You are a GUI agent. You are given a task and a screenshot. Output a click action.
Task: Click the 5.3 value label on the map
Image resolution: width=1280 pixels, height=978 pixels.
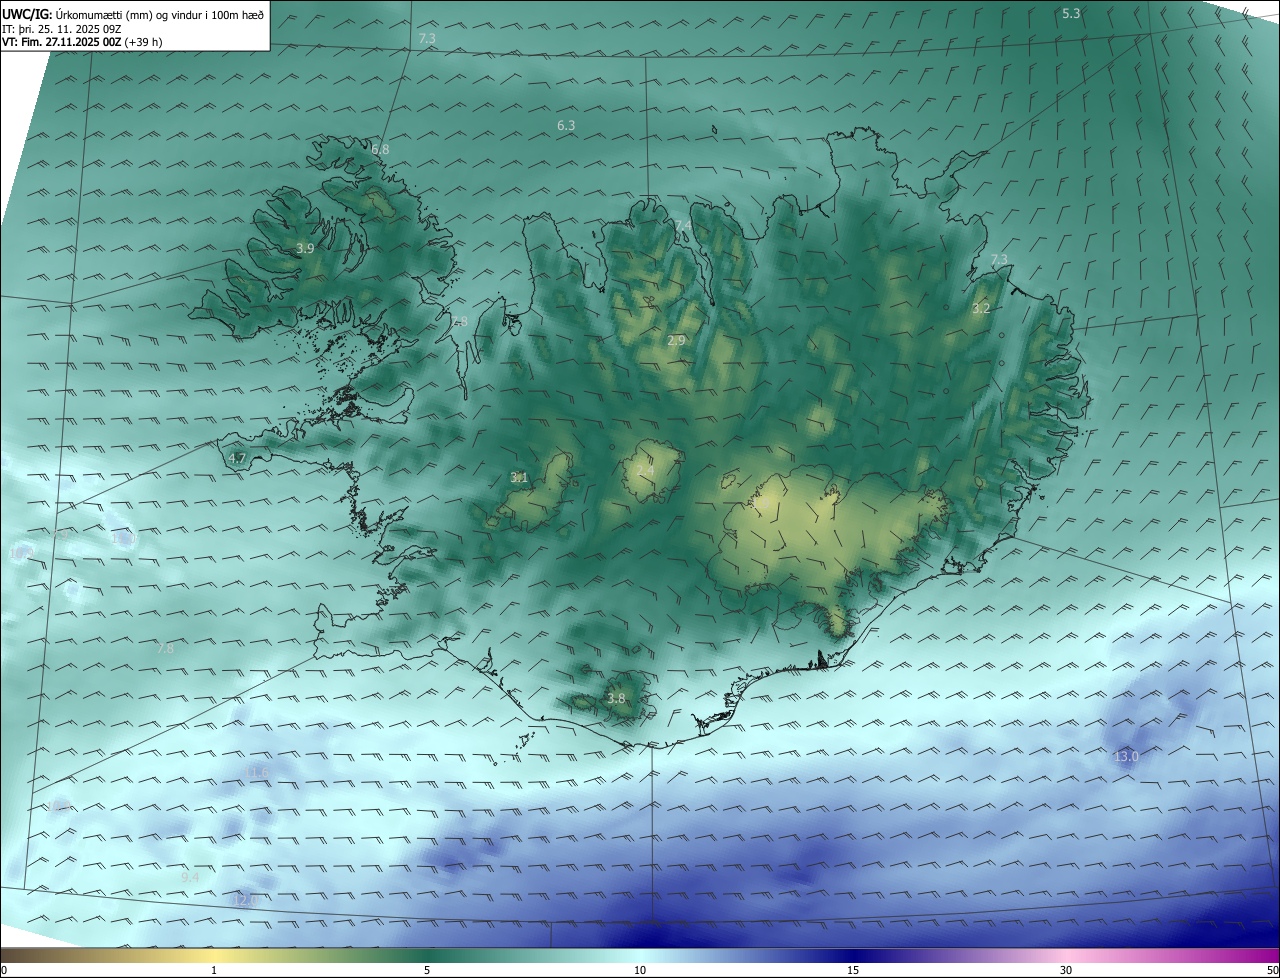pos(1071,13)
